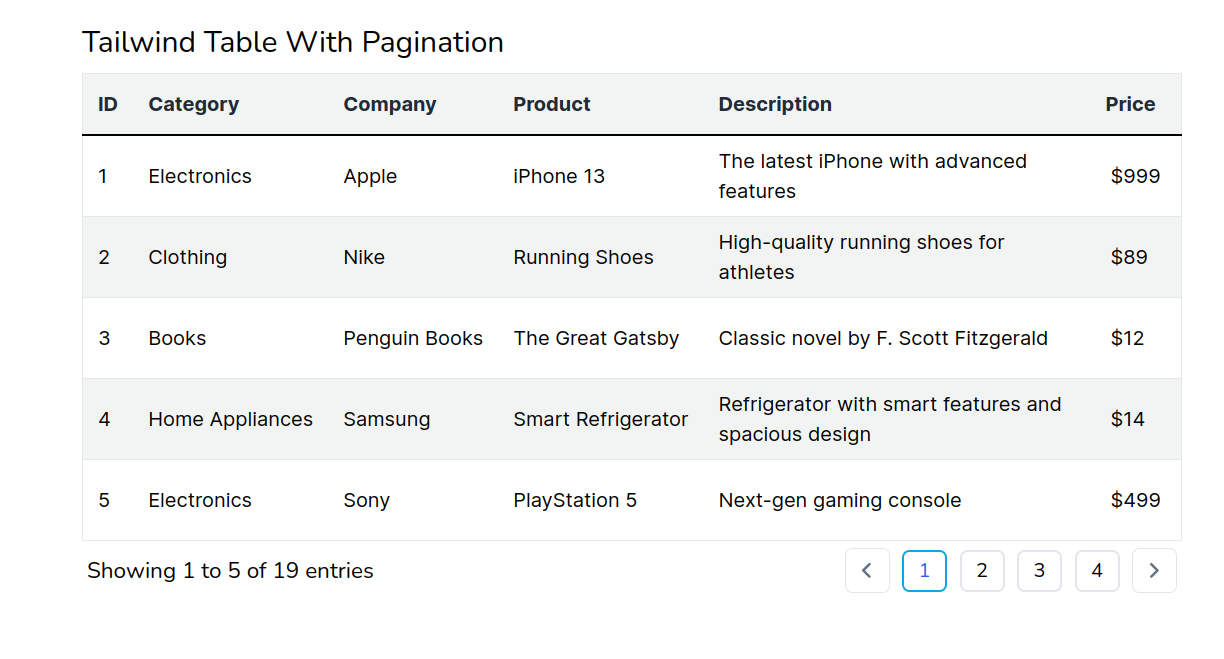Select The Great Gatsby row entry
Viewport: 1224px width, 659px height.
click(596, 339)
